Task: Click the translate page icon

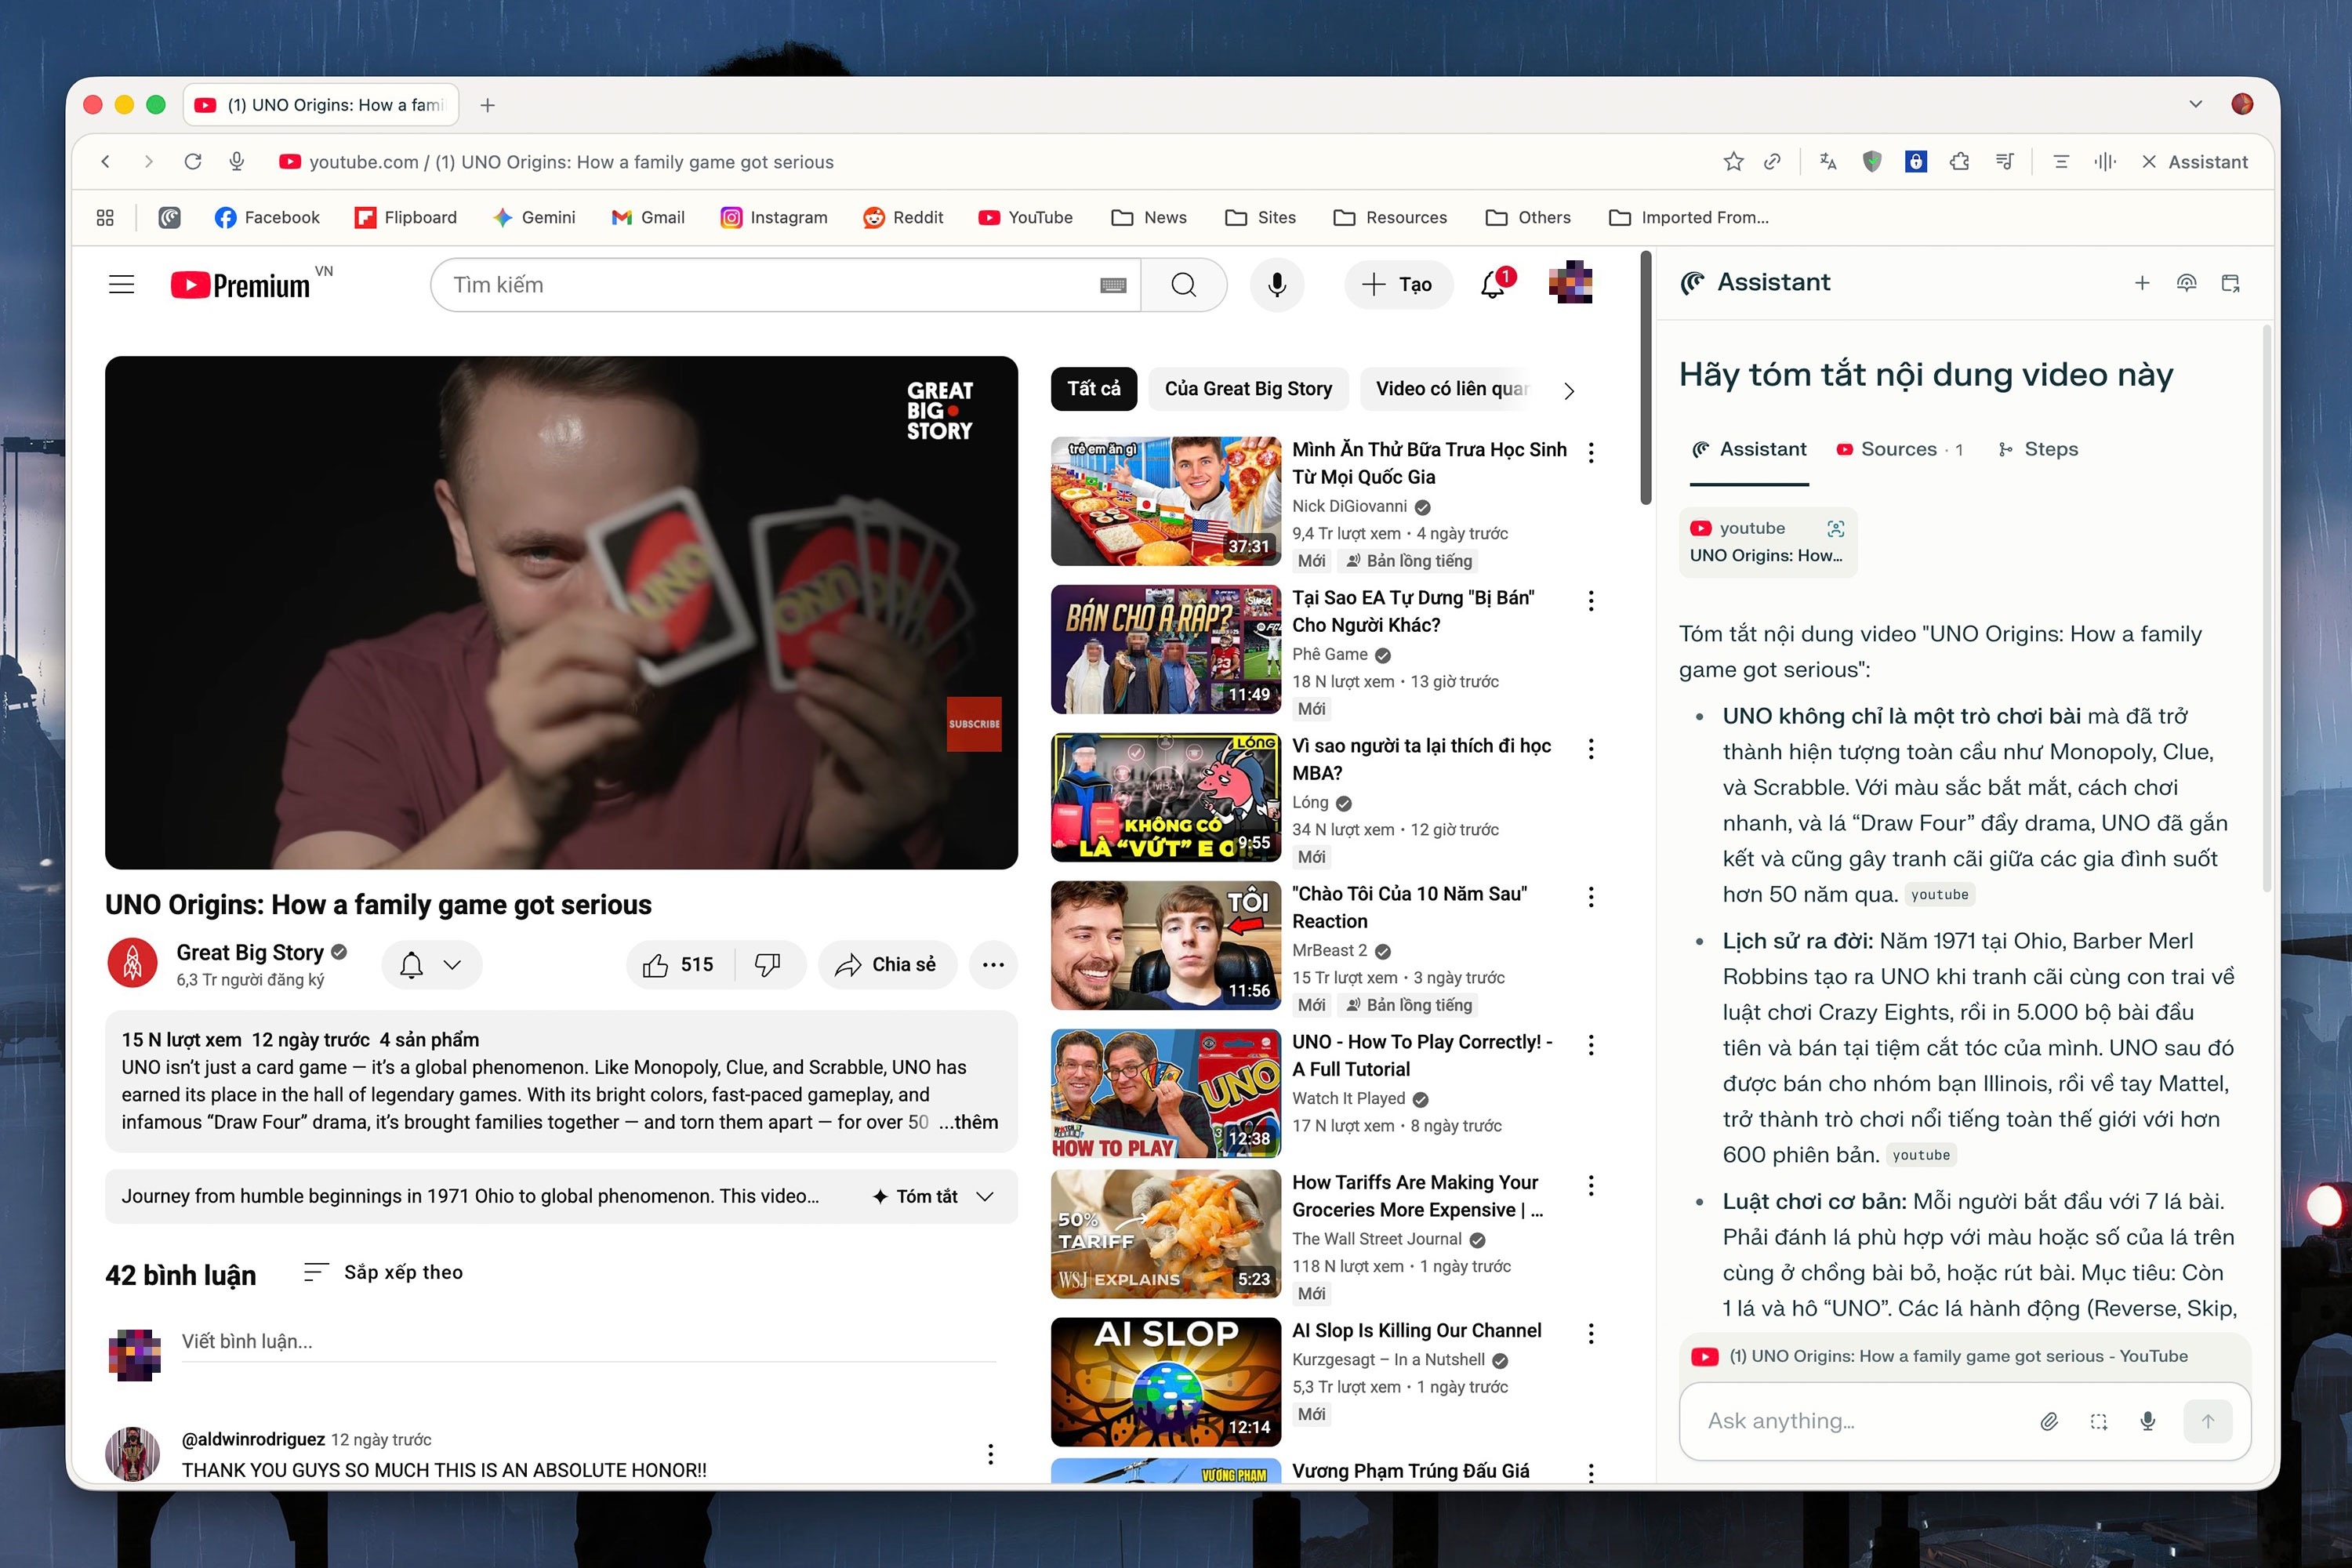Action: click(x=1828, y=162)
